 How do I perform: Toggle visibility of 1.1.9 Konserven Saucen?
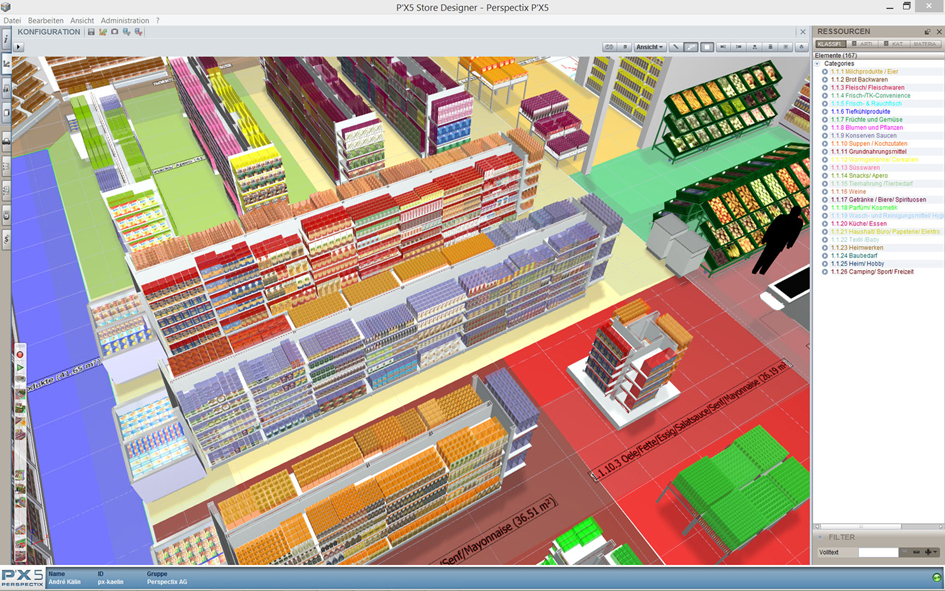tap(825, 136)
